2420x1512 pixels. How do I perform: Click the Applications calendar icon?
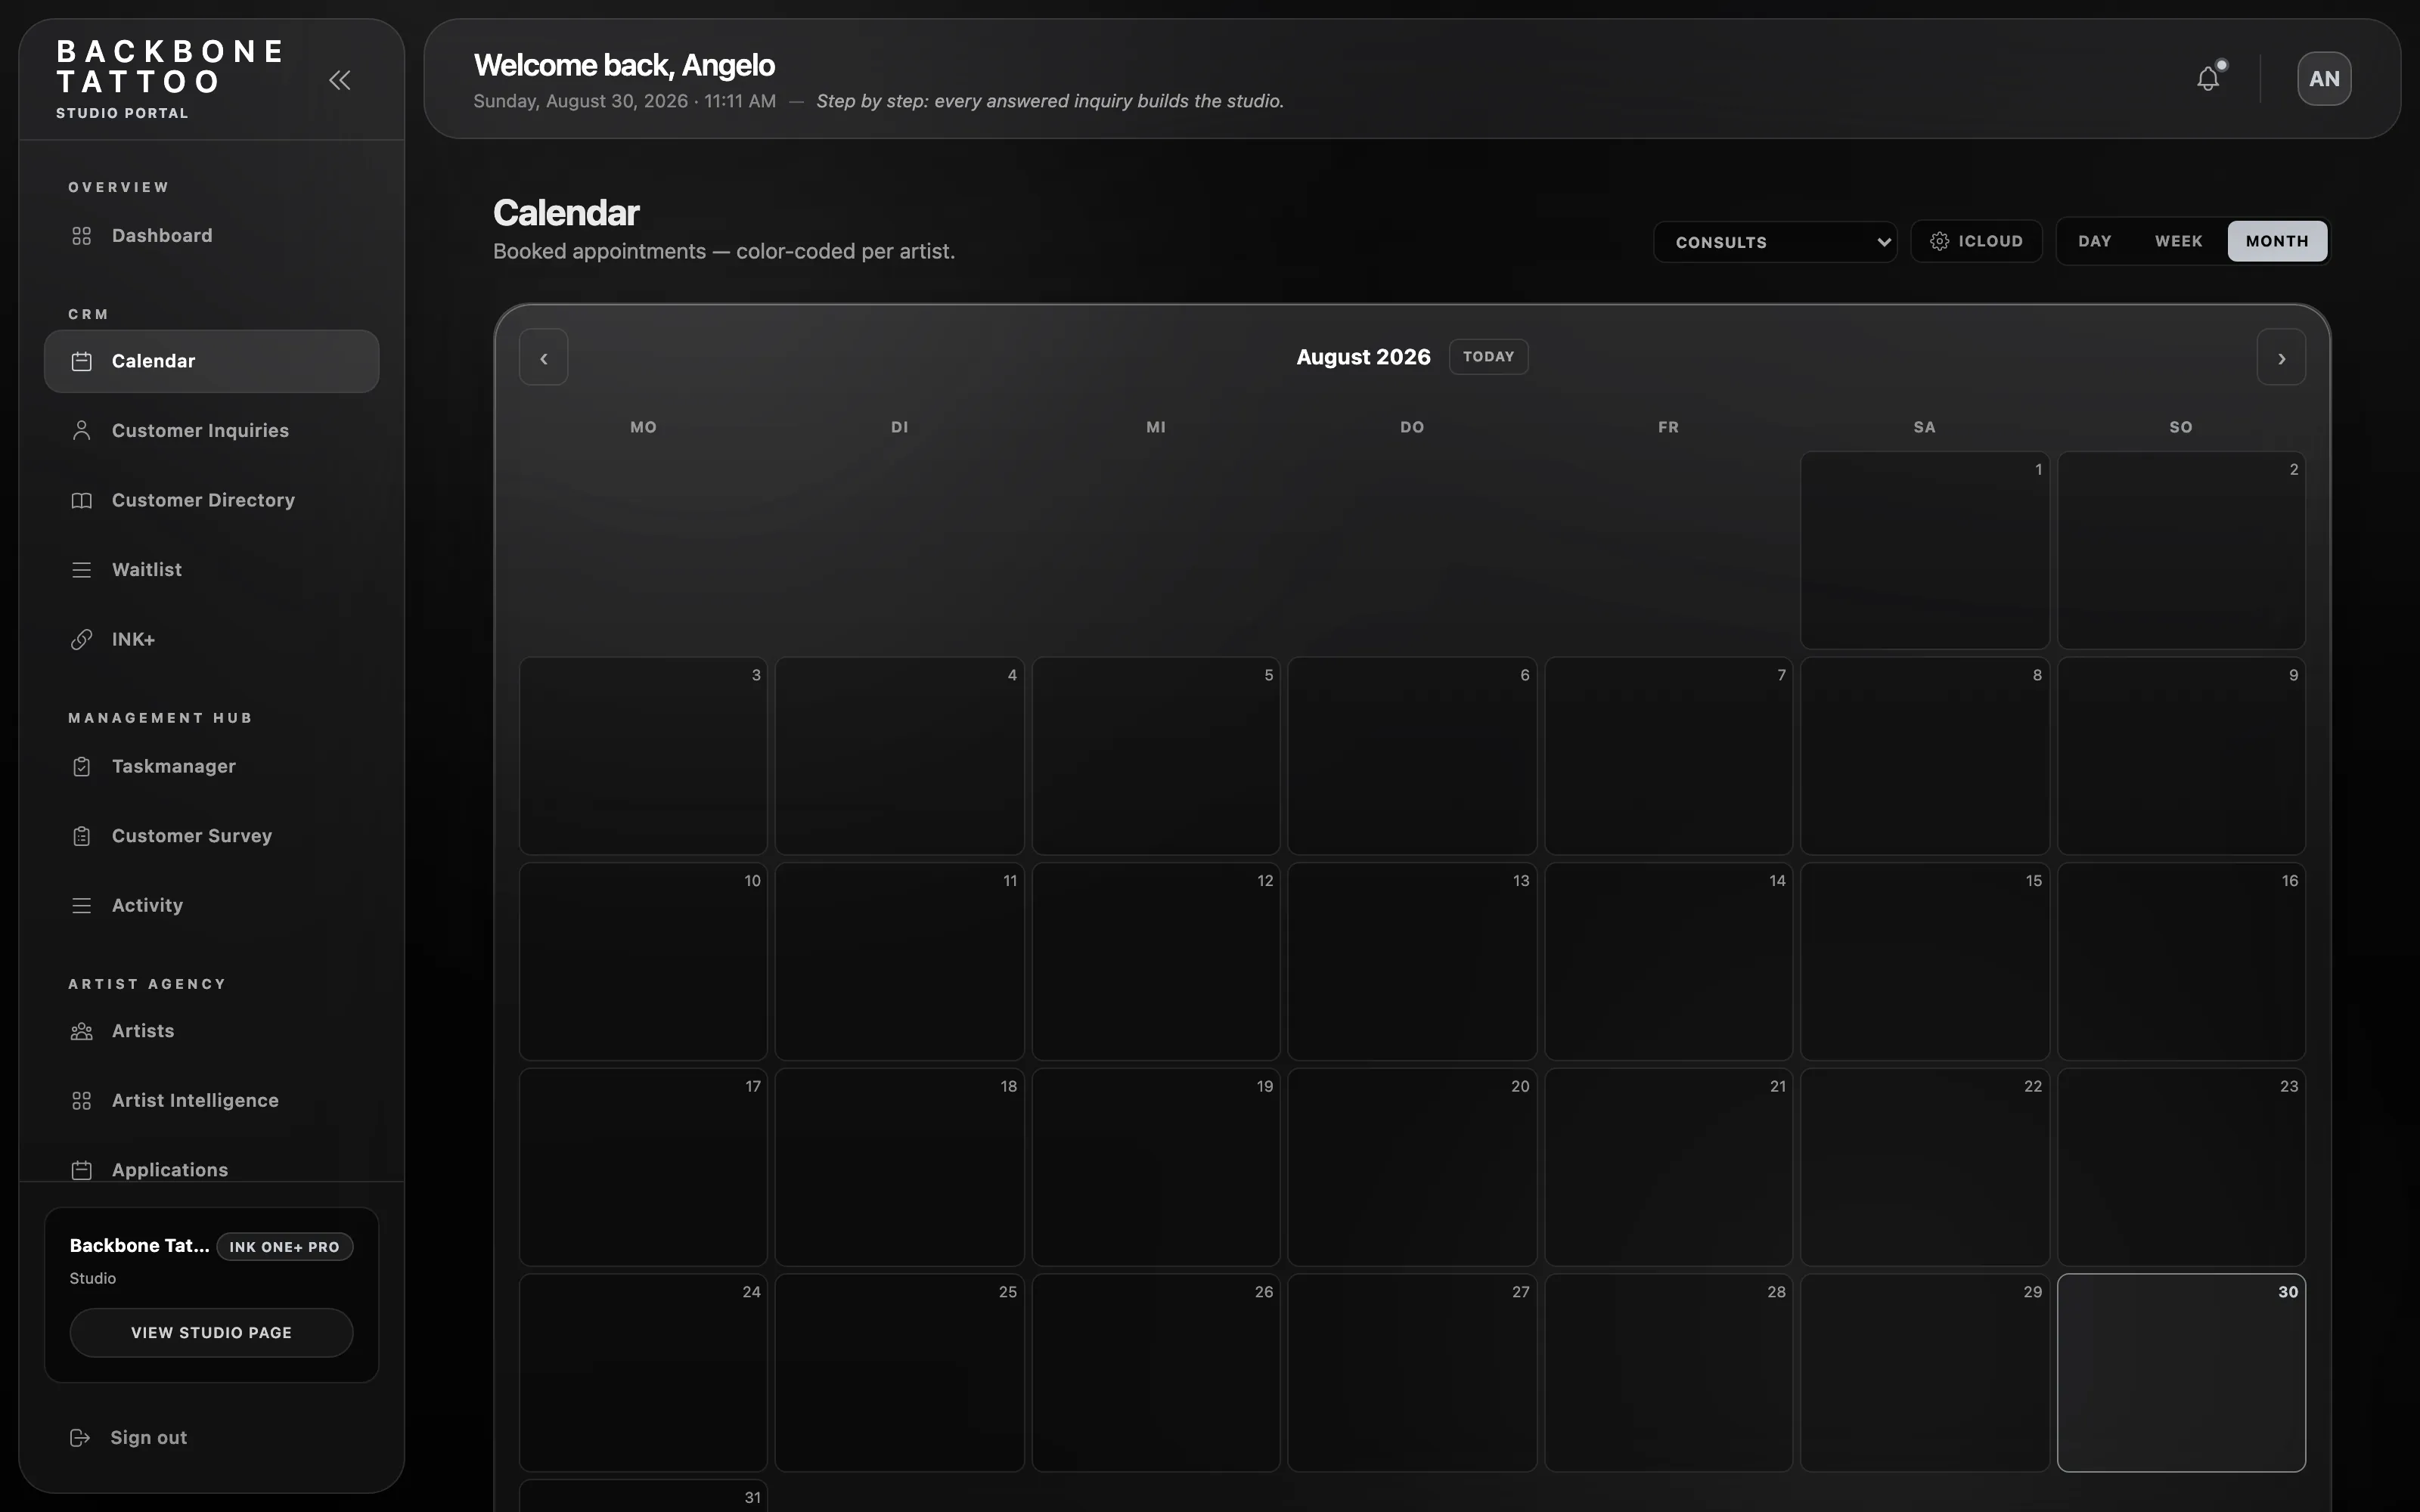(x=82, y=1170)
